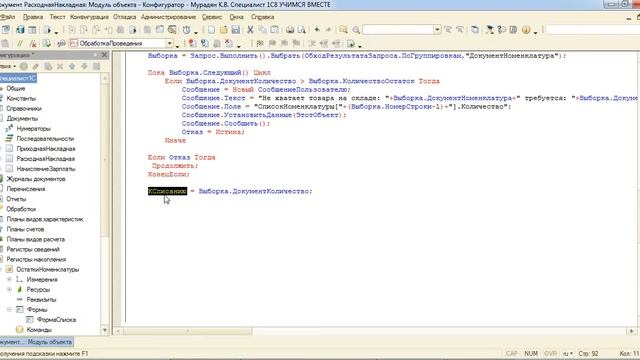Expand the Ресурсы node
The width and height of the screenshot is (640, 360).
(x=9, y=289)
